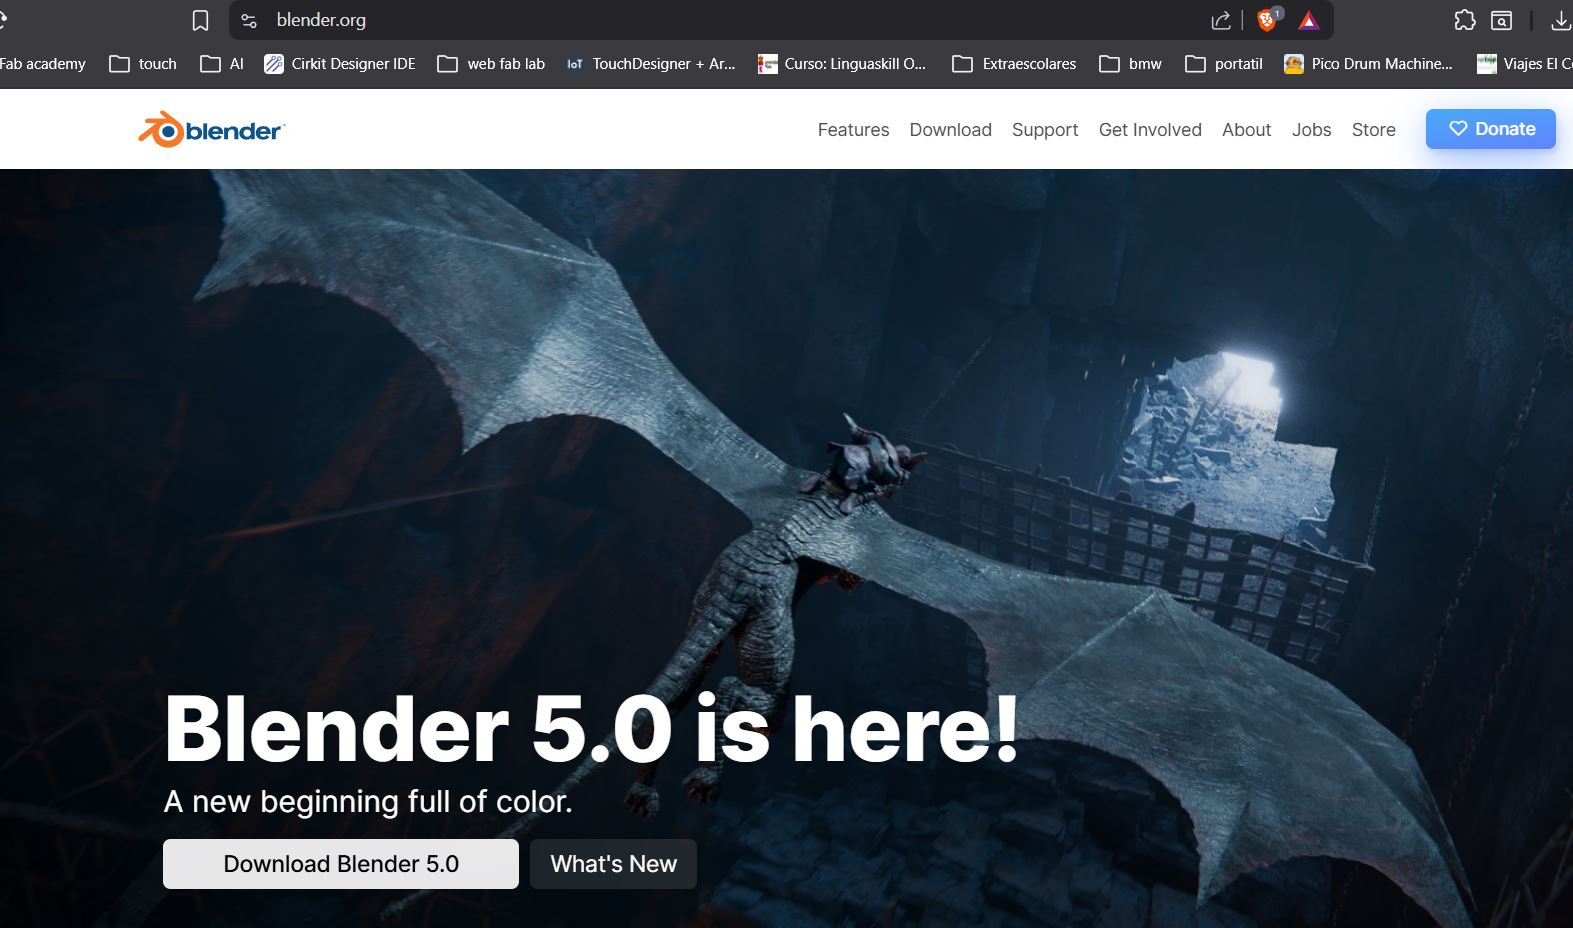Open the Download menu item
Viewport: 1573px width, 928px height.
950,130
